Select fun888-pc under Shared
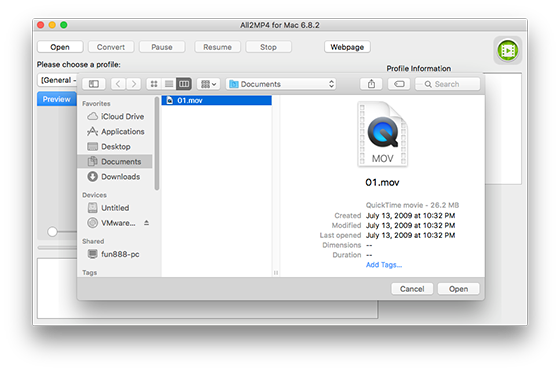 pos(115,254)
